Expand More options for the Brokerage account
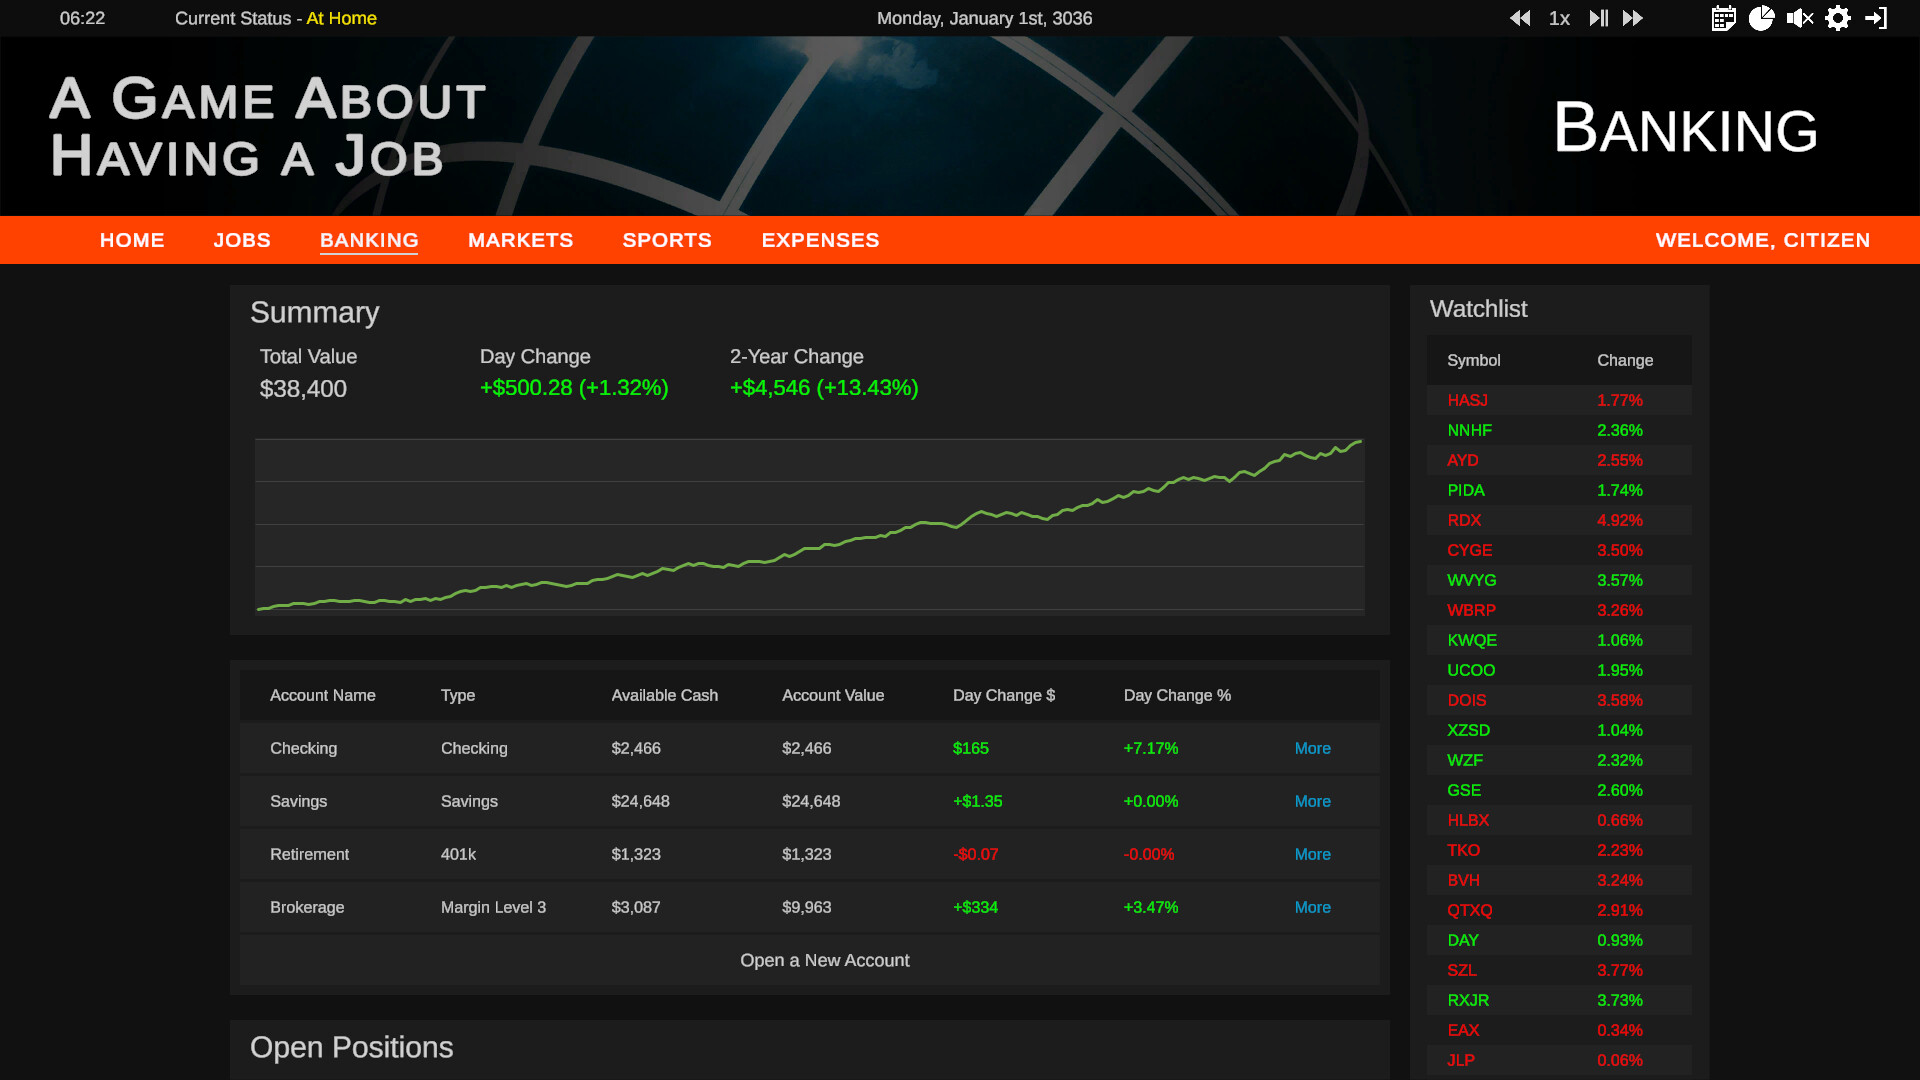Viewport: 1920px width, 1080px height. (1312, 907)
